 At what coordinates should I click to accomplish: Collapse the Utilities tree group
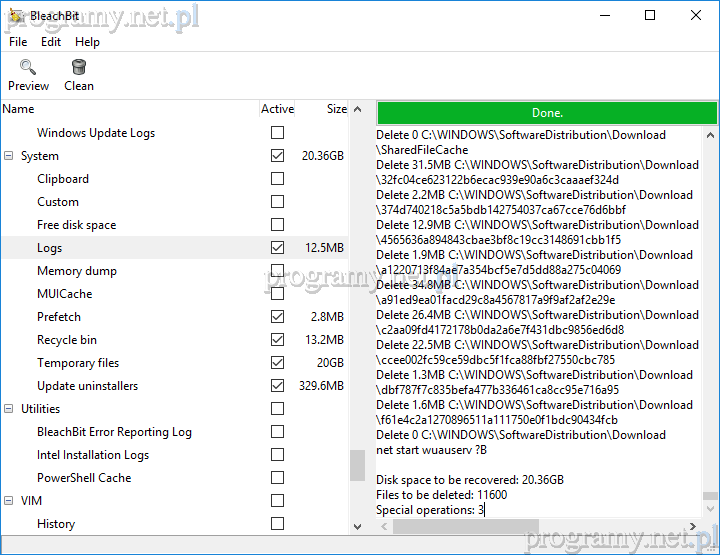pyautogui.click(x=9, y=409)
